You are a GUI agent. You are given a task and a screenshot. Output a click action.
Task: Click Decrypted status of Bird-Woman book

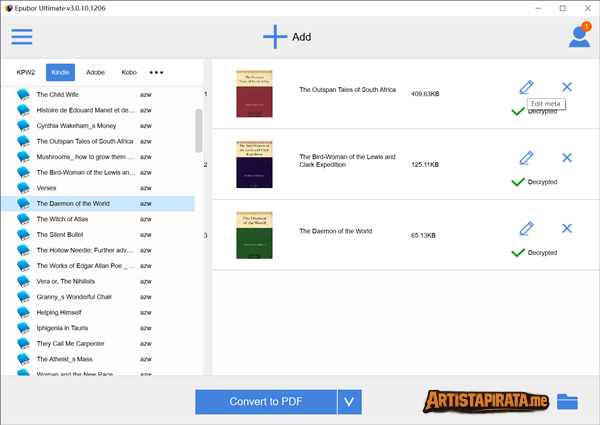tap(534, 182)
